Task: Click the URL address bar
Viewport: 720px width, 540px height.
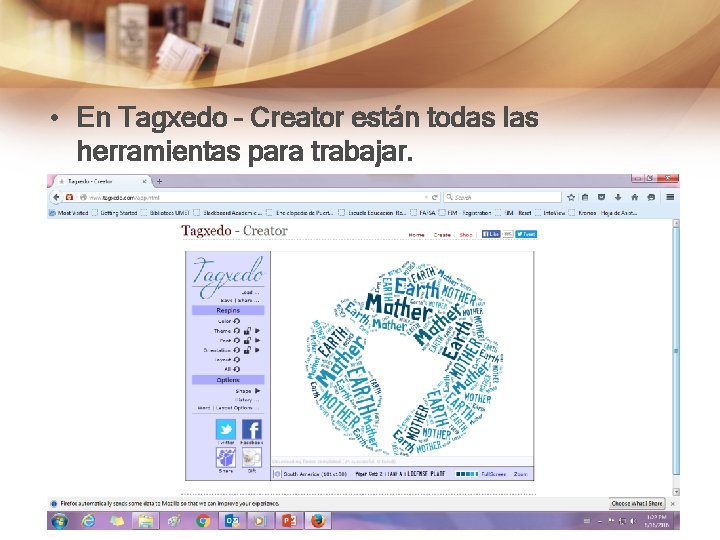Action: [255, 197]
